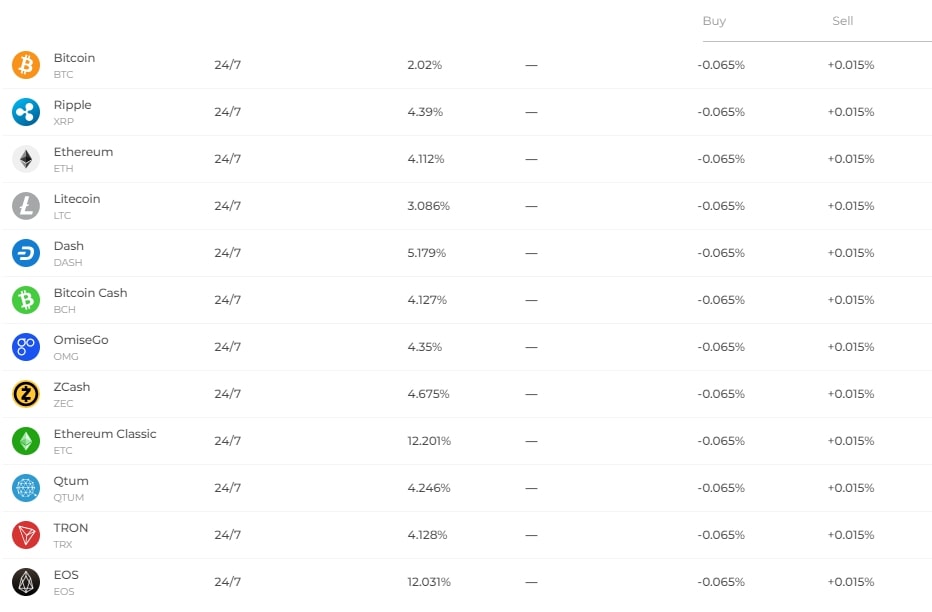Image resolution: width=932 pixels, height=612 pixels.
Task: Click the black EOS icon
Action: (26, 582)
